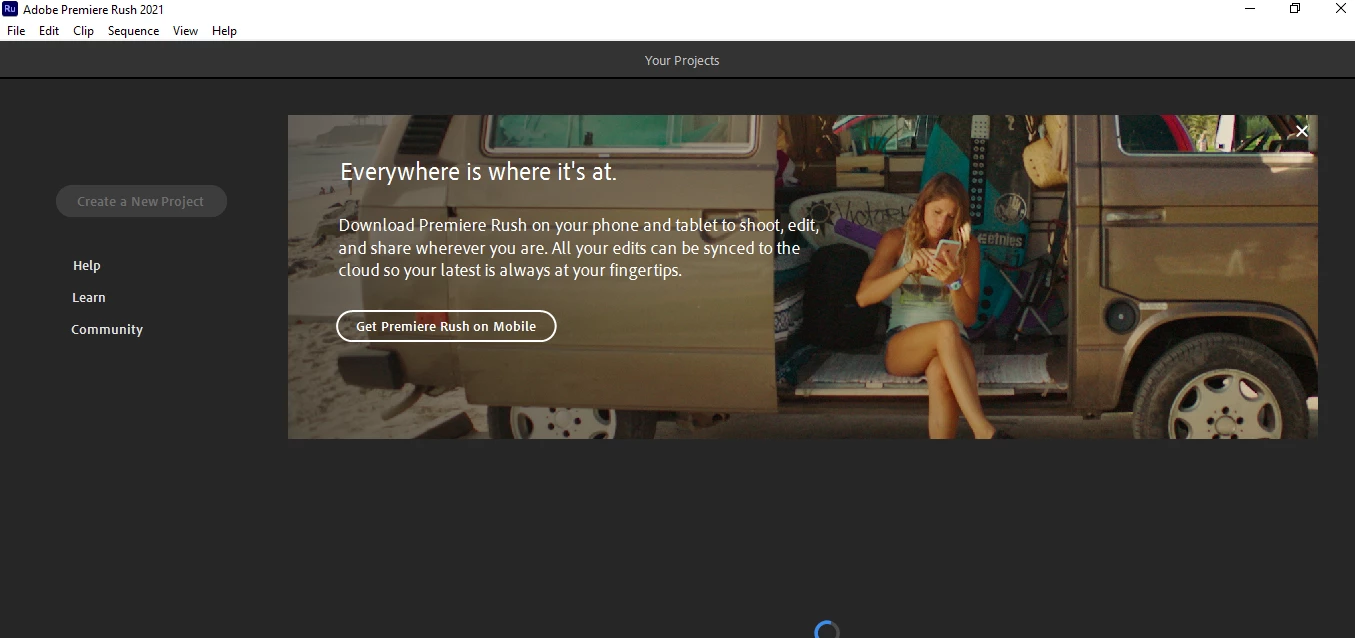This screenshot has height=638, width=1355.
Task: Click the Create a New Project button
Action: (141, 201)
